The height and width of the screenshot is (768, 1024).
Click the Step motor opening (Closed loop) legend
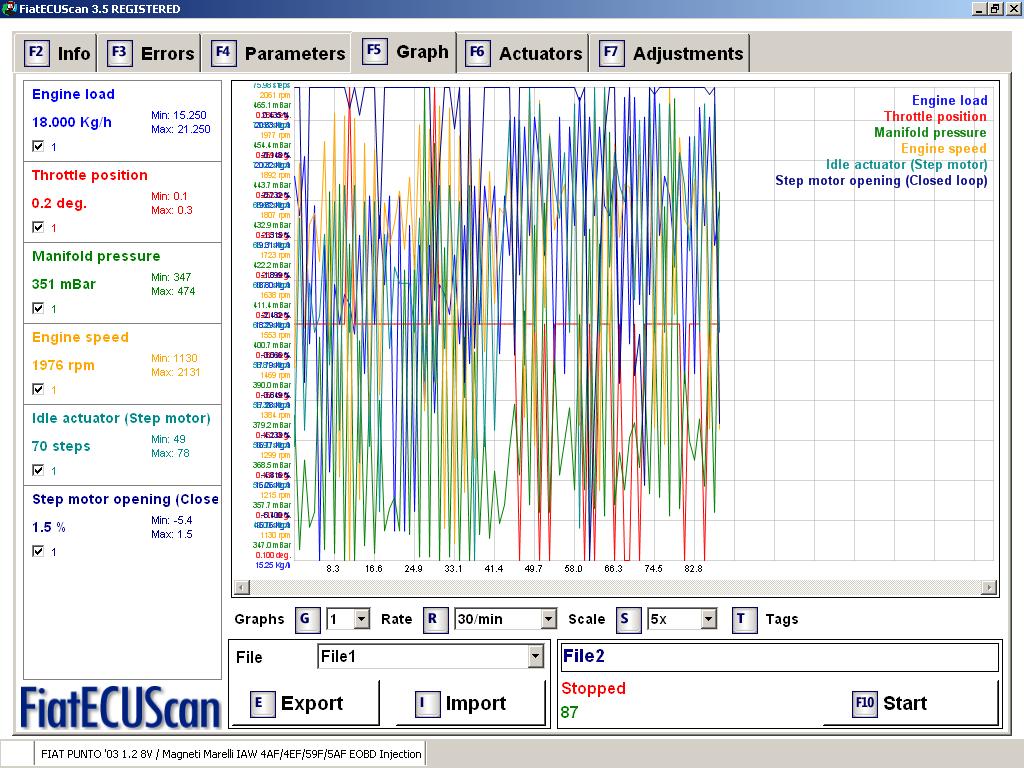[881, 181]
